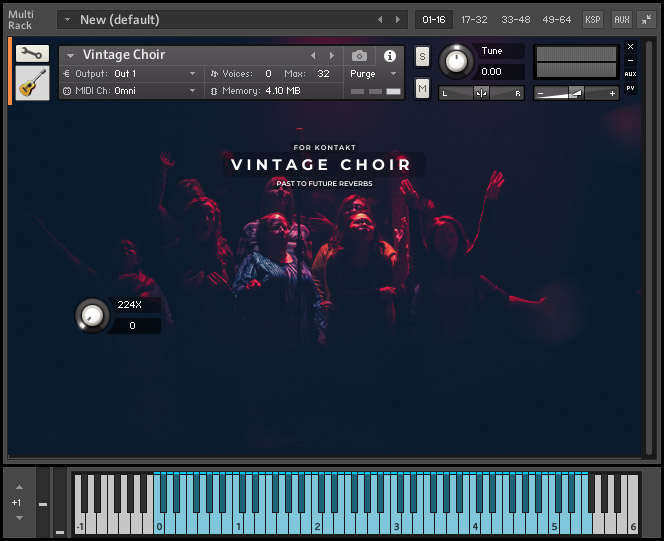Open instrument edit mode with wrench icon

[32, 54]
